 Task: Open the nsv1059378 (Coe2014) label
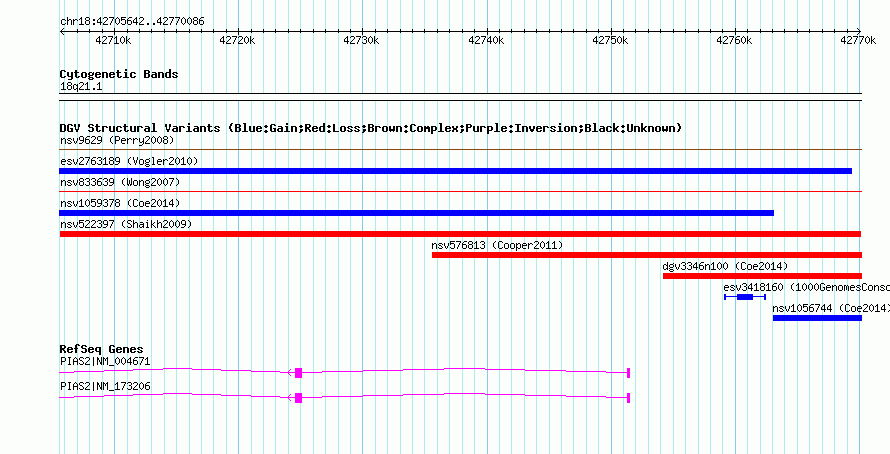point(120,203)
